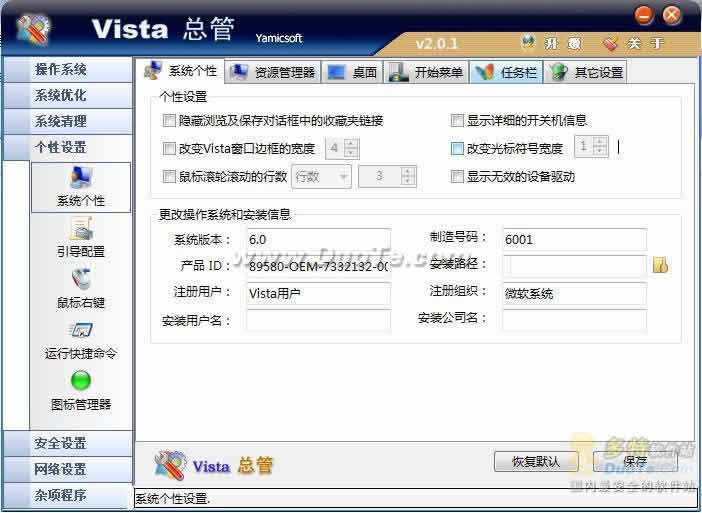Edit the 产品 ID field
Viewport: 702px width, 513px height.
click(x=318, y=266)
